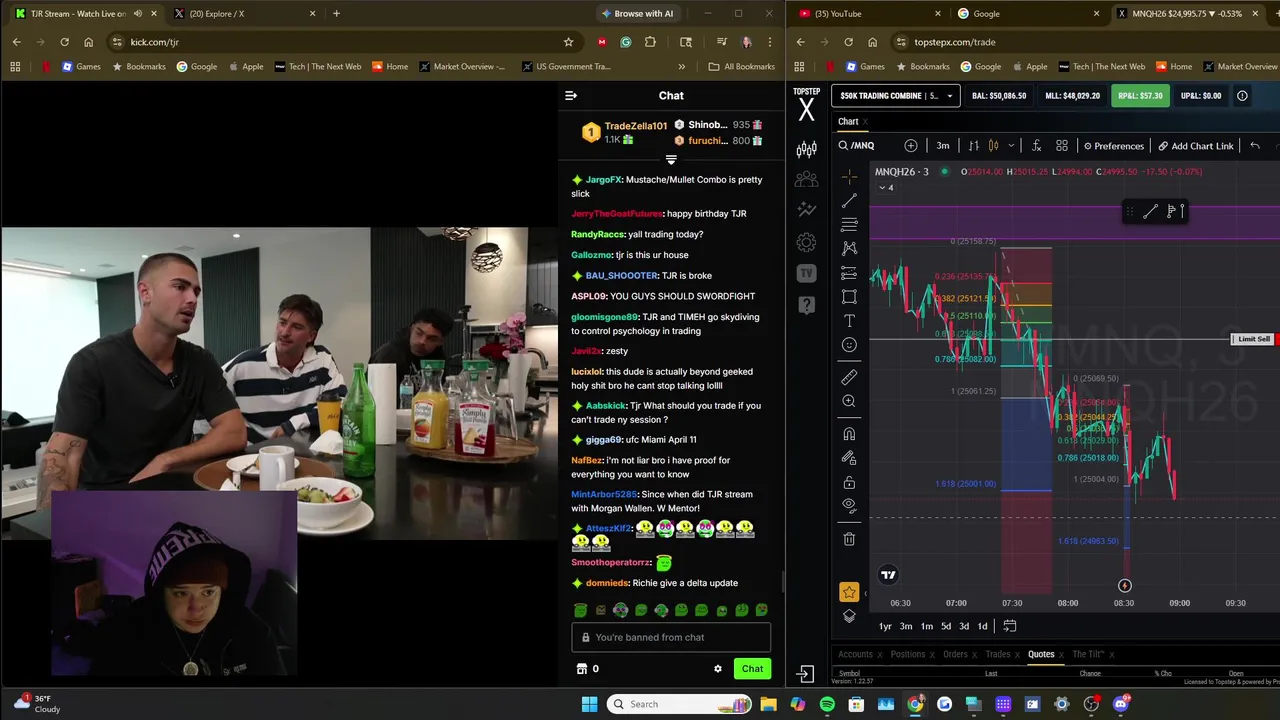
Task: Collapse the Kick chat panel icon
Action: point(571,96)
